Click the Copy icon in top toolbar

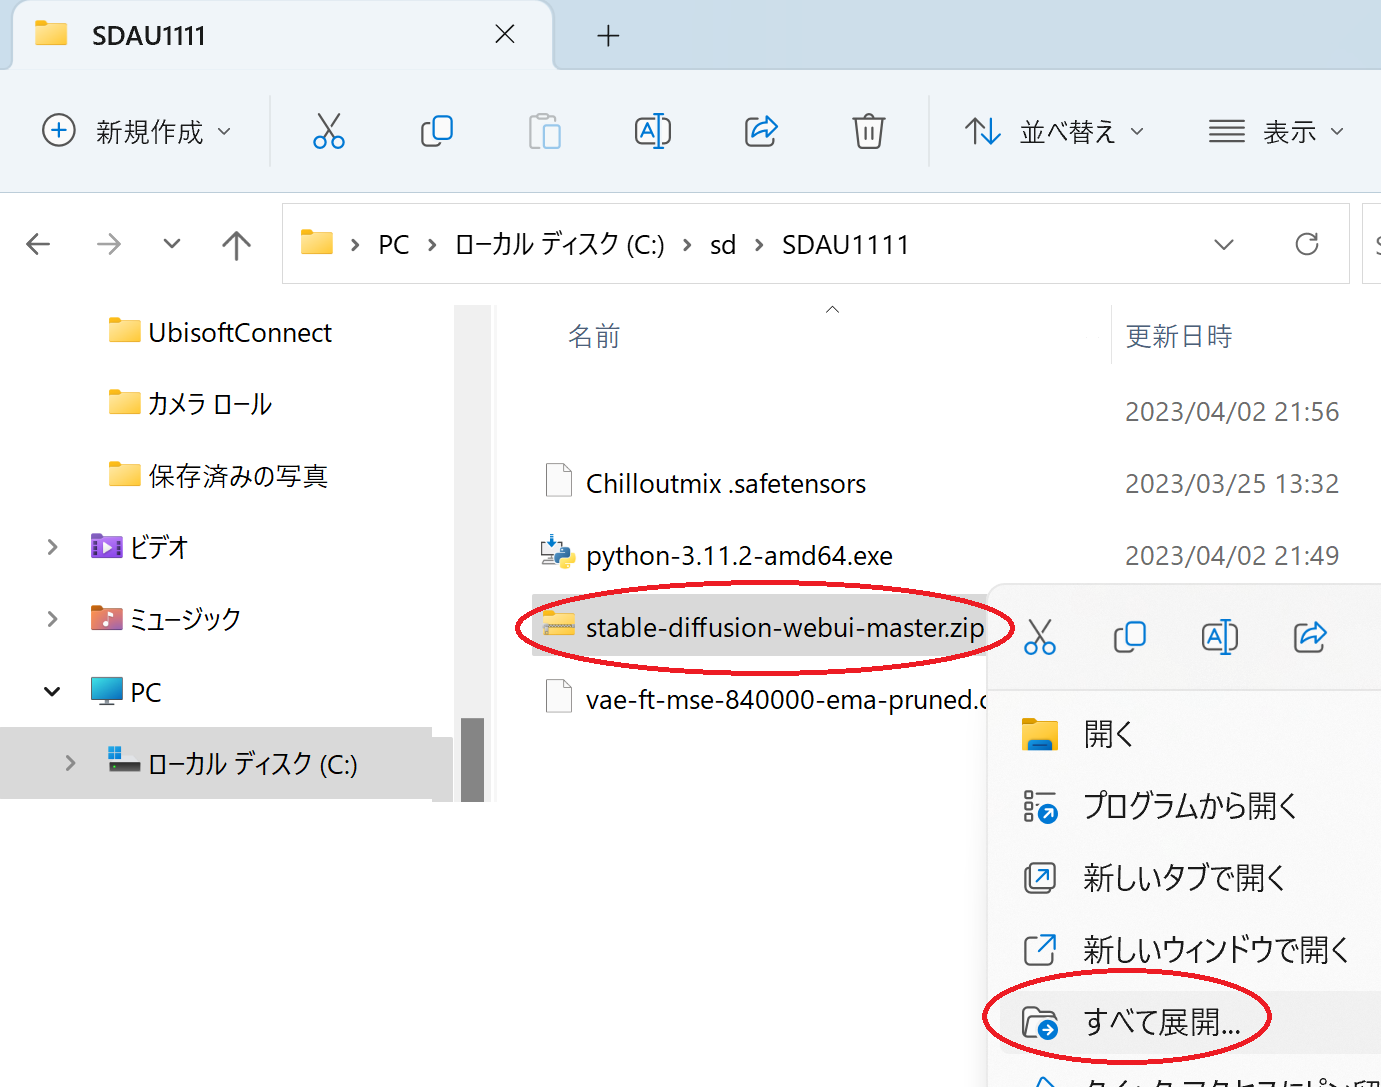click(x=436, y=131)
